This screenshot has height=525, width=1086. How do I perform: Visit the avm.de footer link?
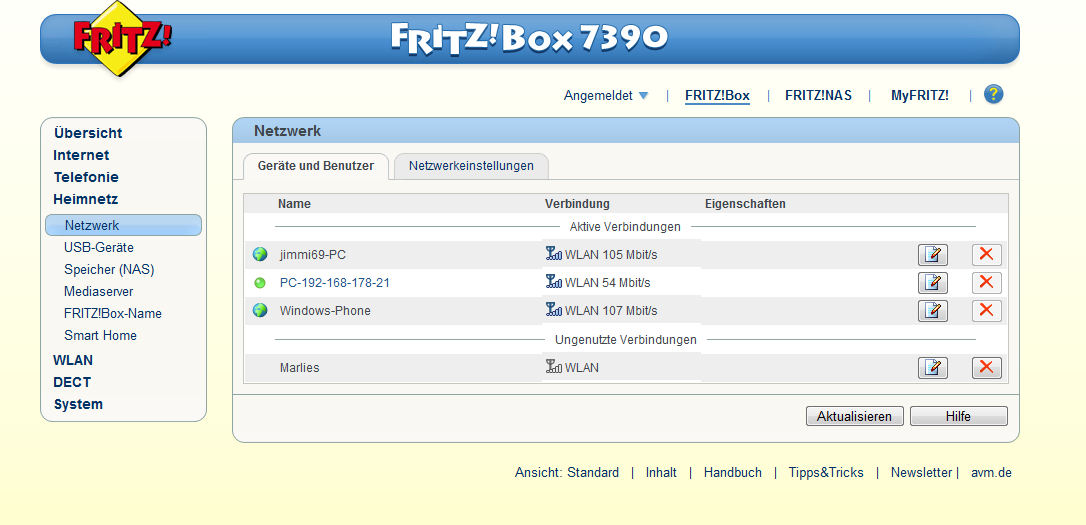click(x=991, y=472)
